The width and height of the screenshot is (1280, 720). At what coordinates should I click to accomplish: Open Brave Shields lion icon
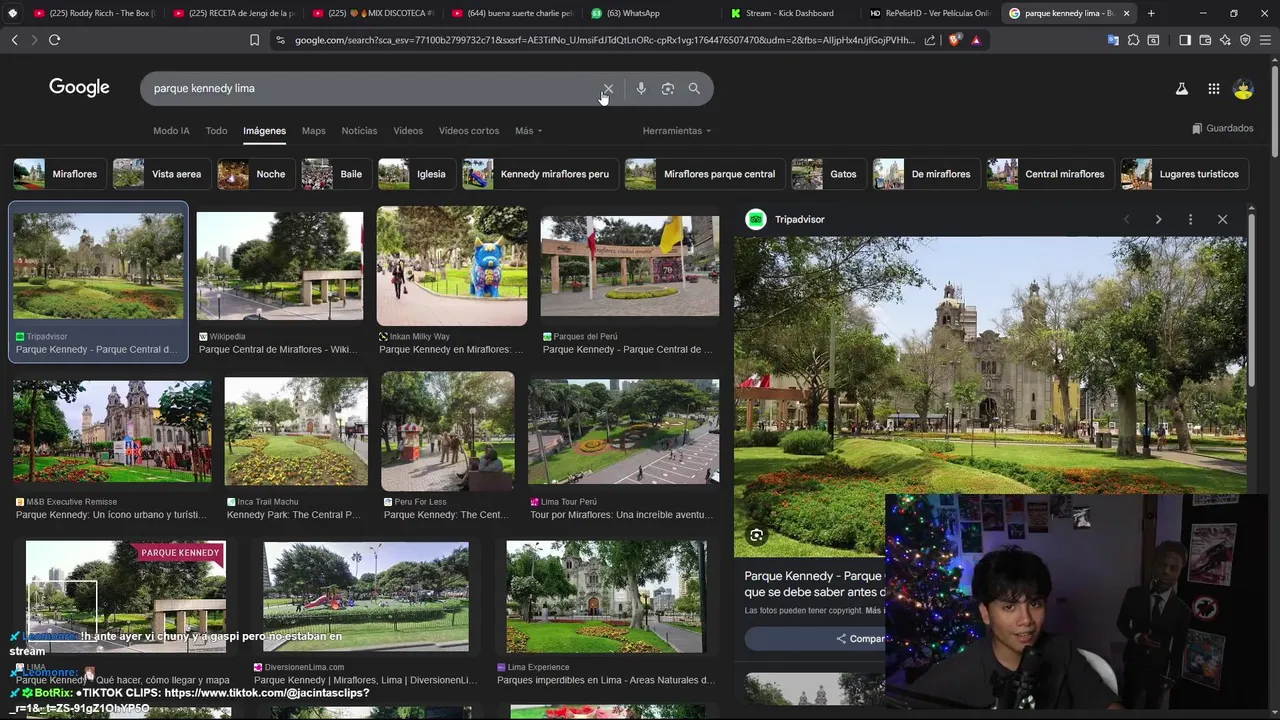(x=954, y=40)
